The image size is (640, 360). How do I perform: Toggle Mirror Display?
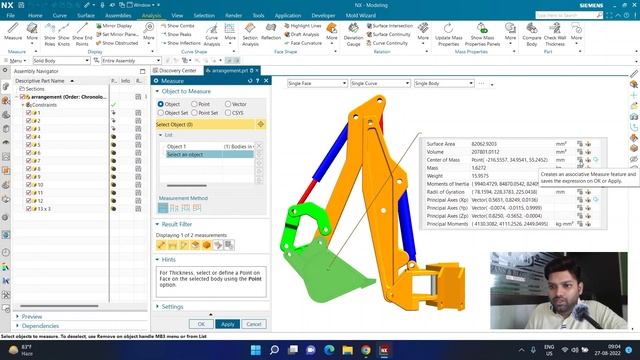click(114, 26)
